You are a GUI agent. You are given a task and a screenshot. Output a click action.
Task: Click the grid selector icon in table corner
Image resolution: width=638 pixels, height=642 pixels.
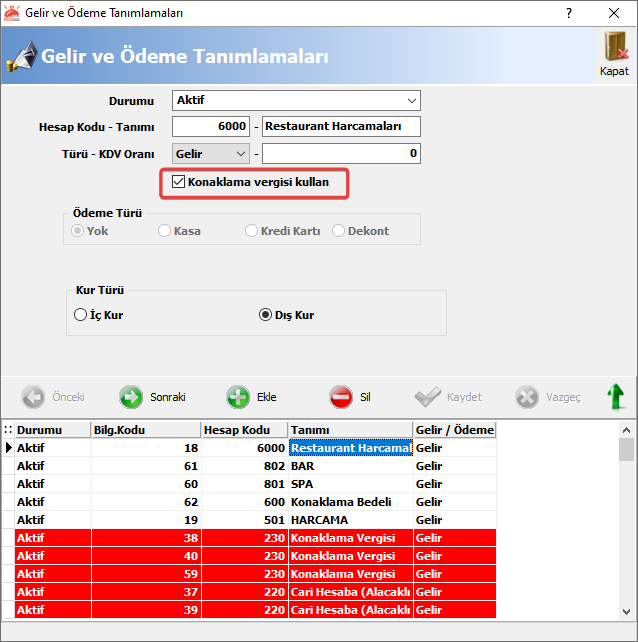pyautogui.click(x=8, y=430)
